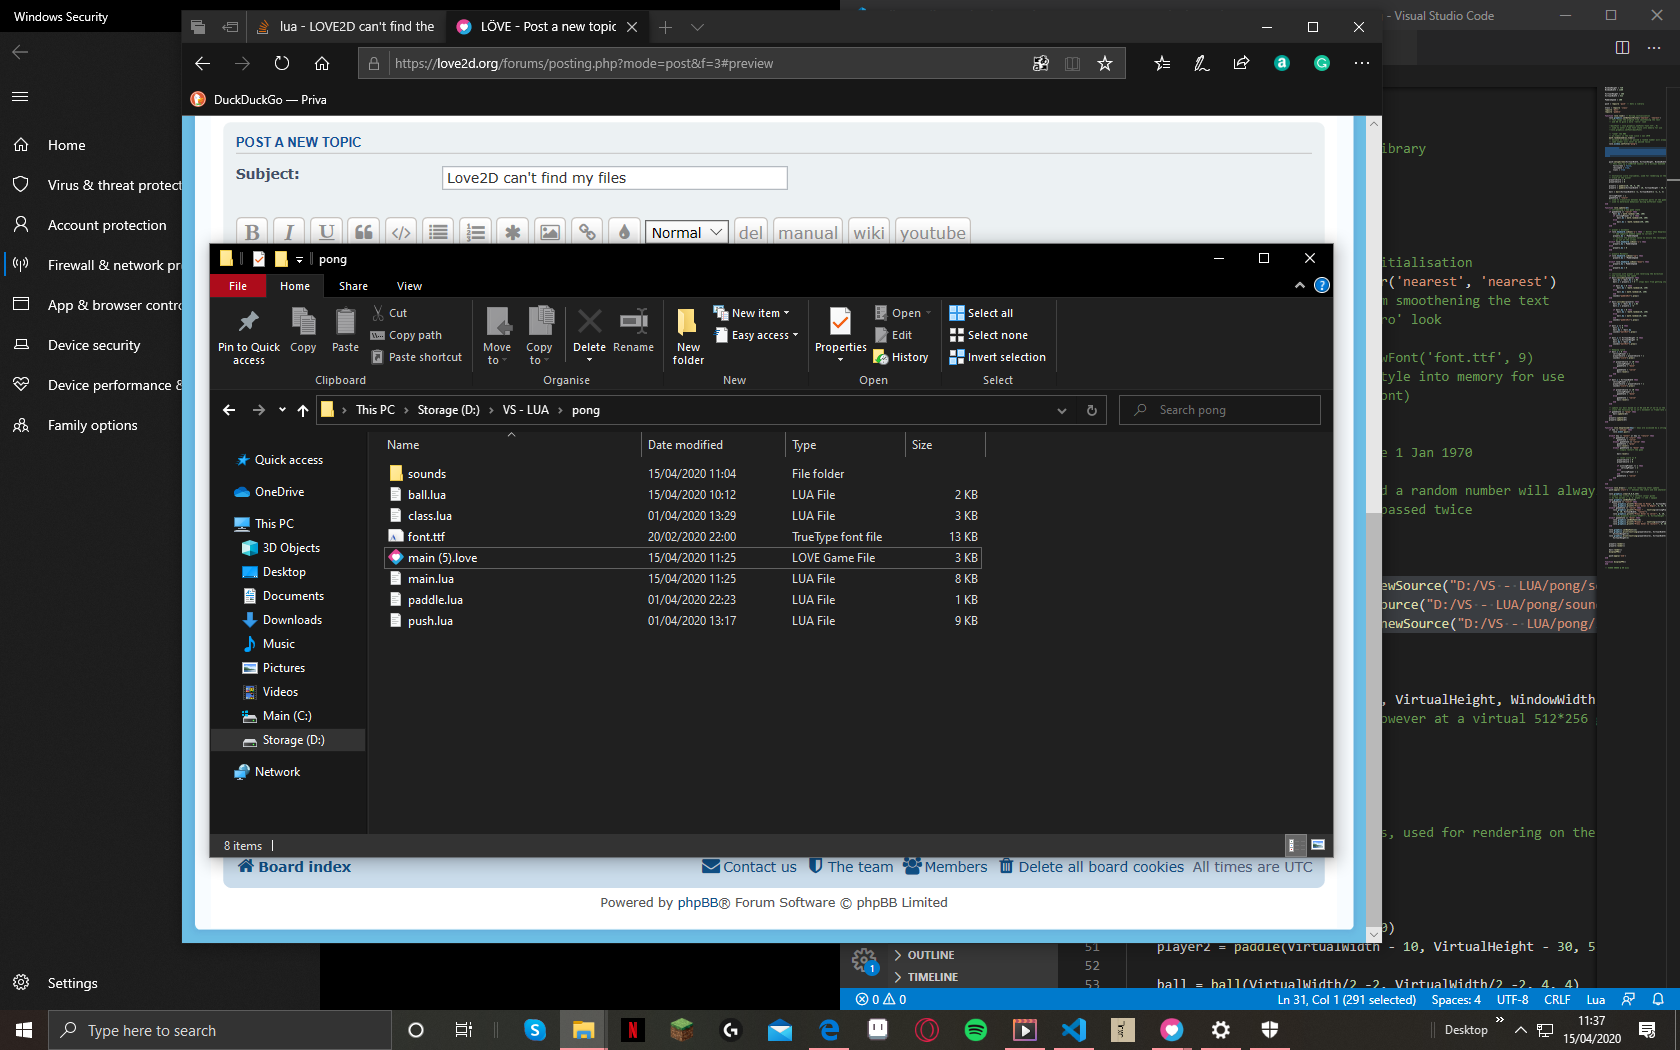Click the Bold formatting button in forum editor
The width and height of the screenshot is (1680, 1050).
click(252, 232)
